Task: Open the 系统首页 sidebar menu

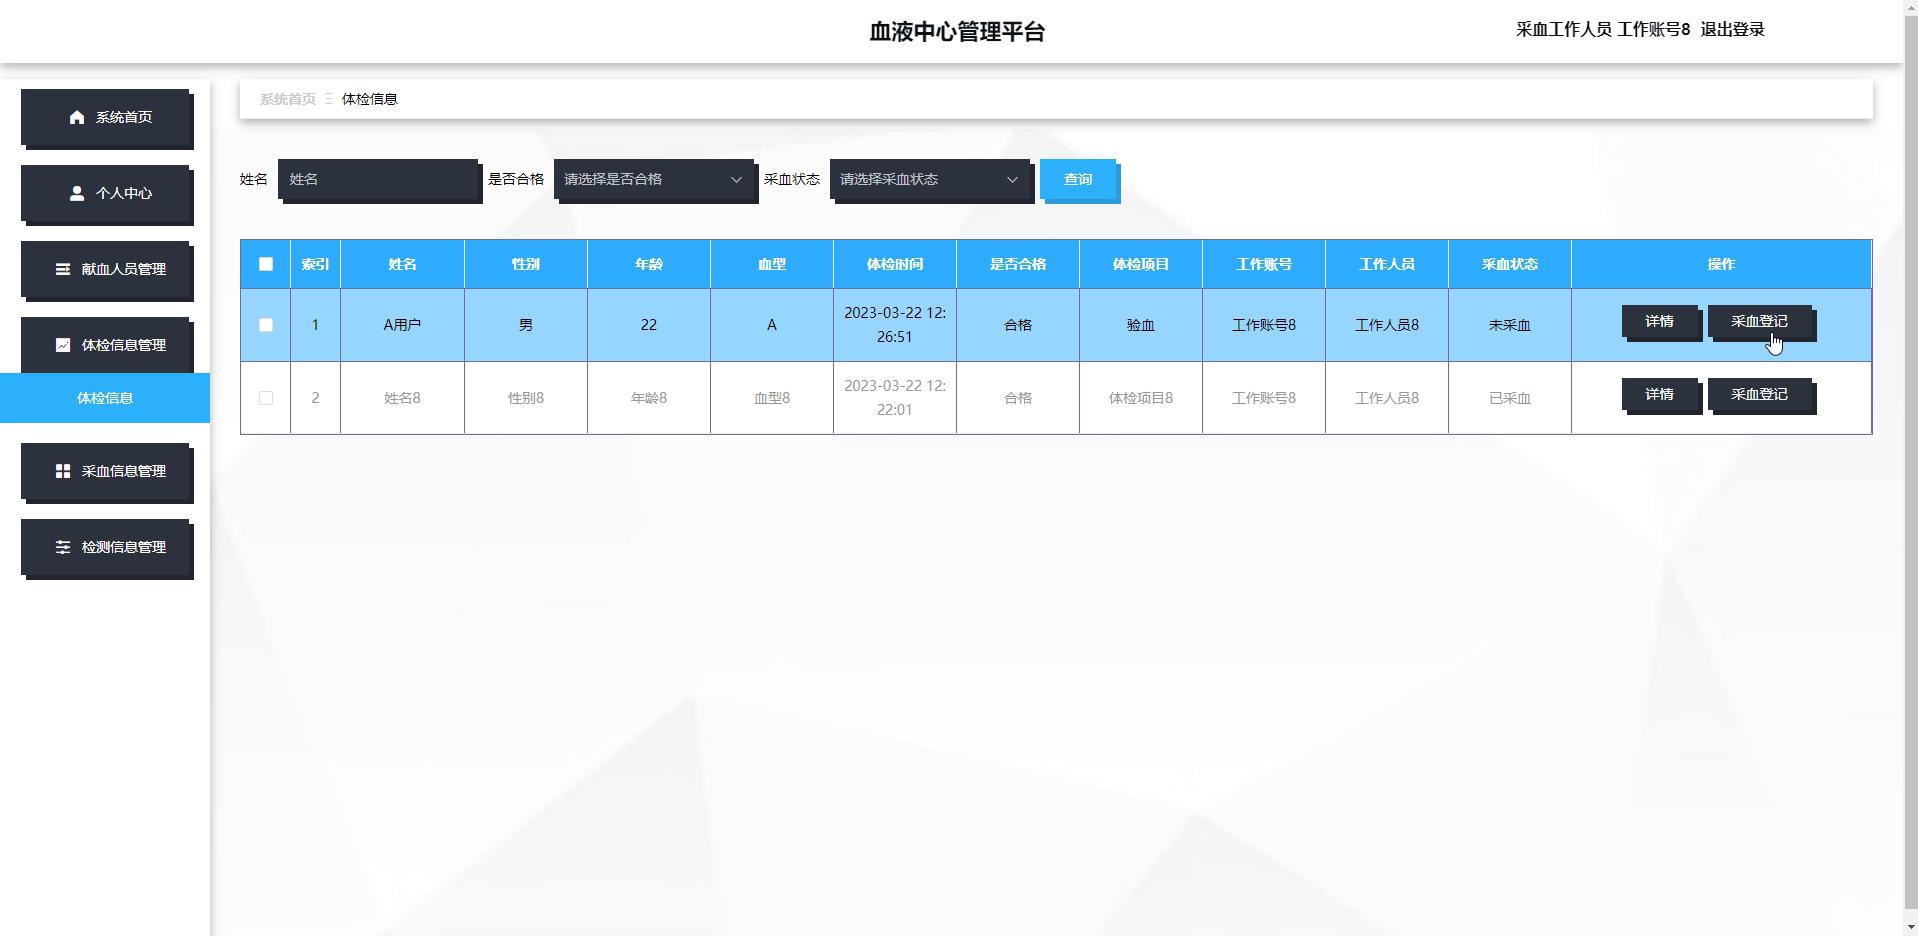Action: pos(105,117)
